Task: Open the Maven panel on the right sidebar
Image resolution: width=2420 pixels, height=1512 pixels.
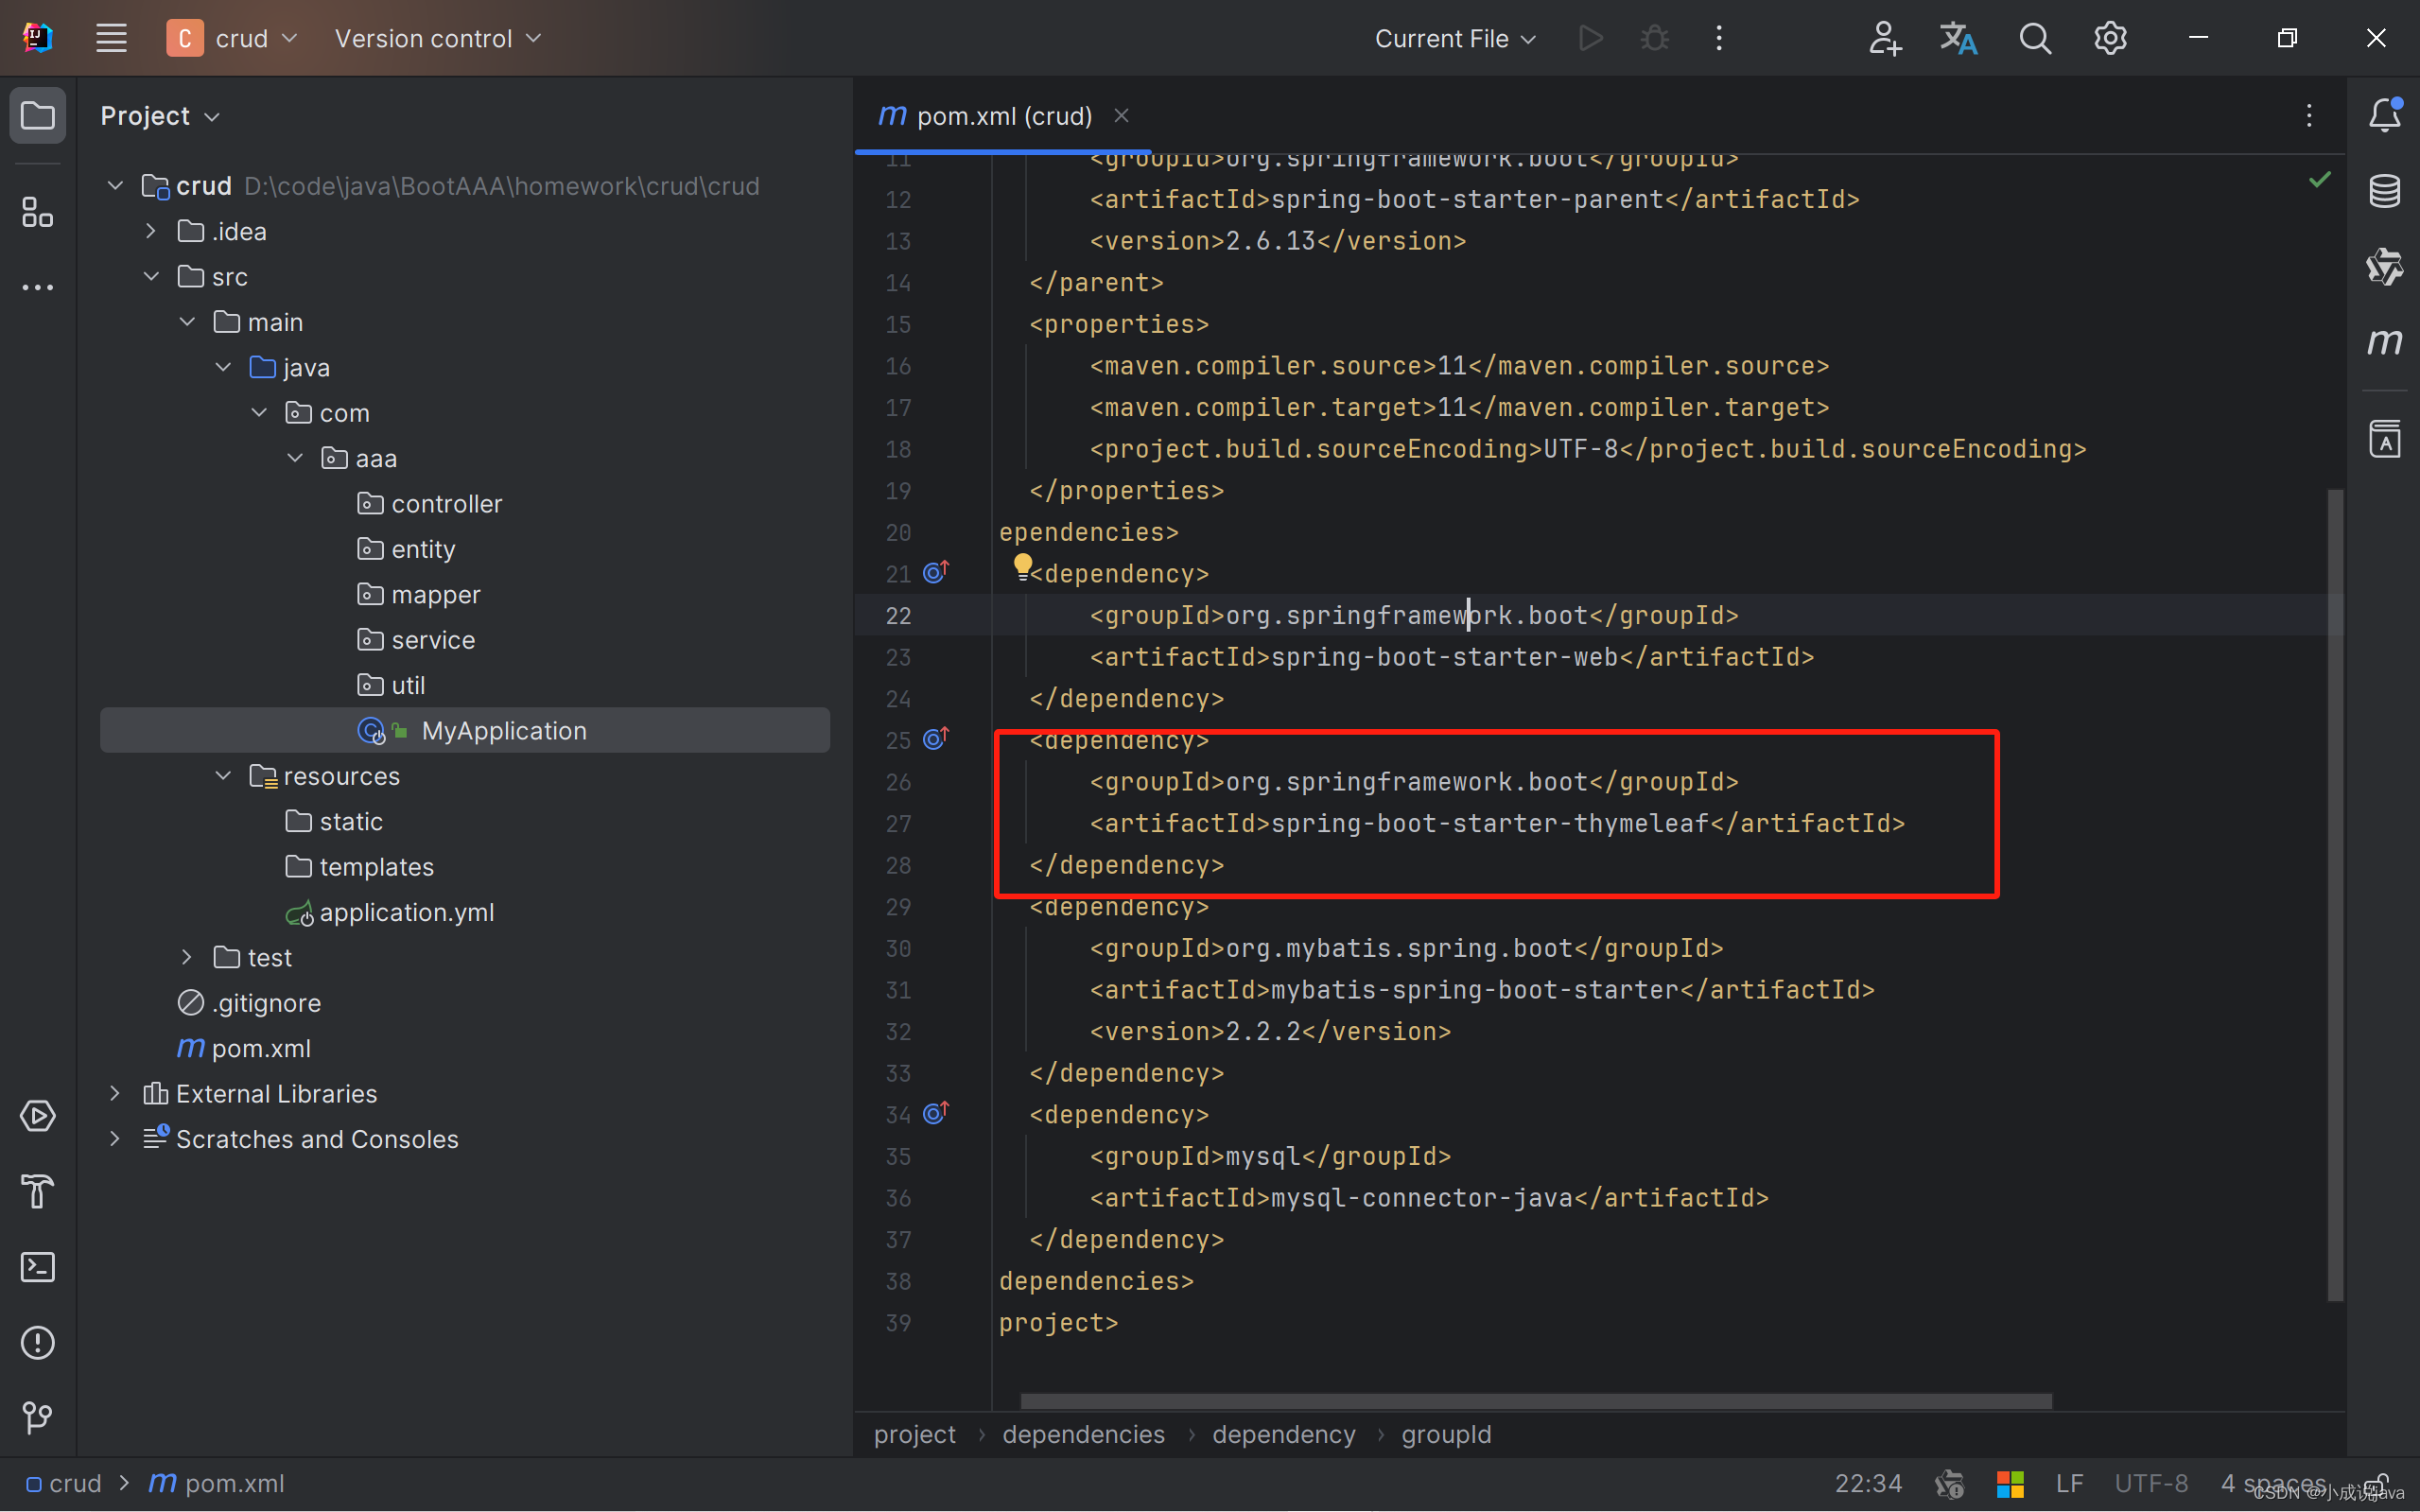Action: (2384, 341)
